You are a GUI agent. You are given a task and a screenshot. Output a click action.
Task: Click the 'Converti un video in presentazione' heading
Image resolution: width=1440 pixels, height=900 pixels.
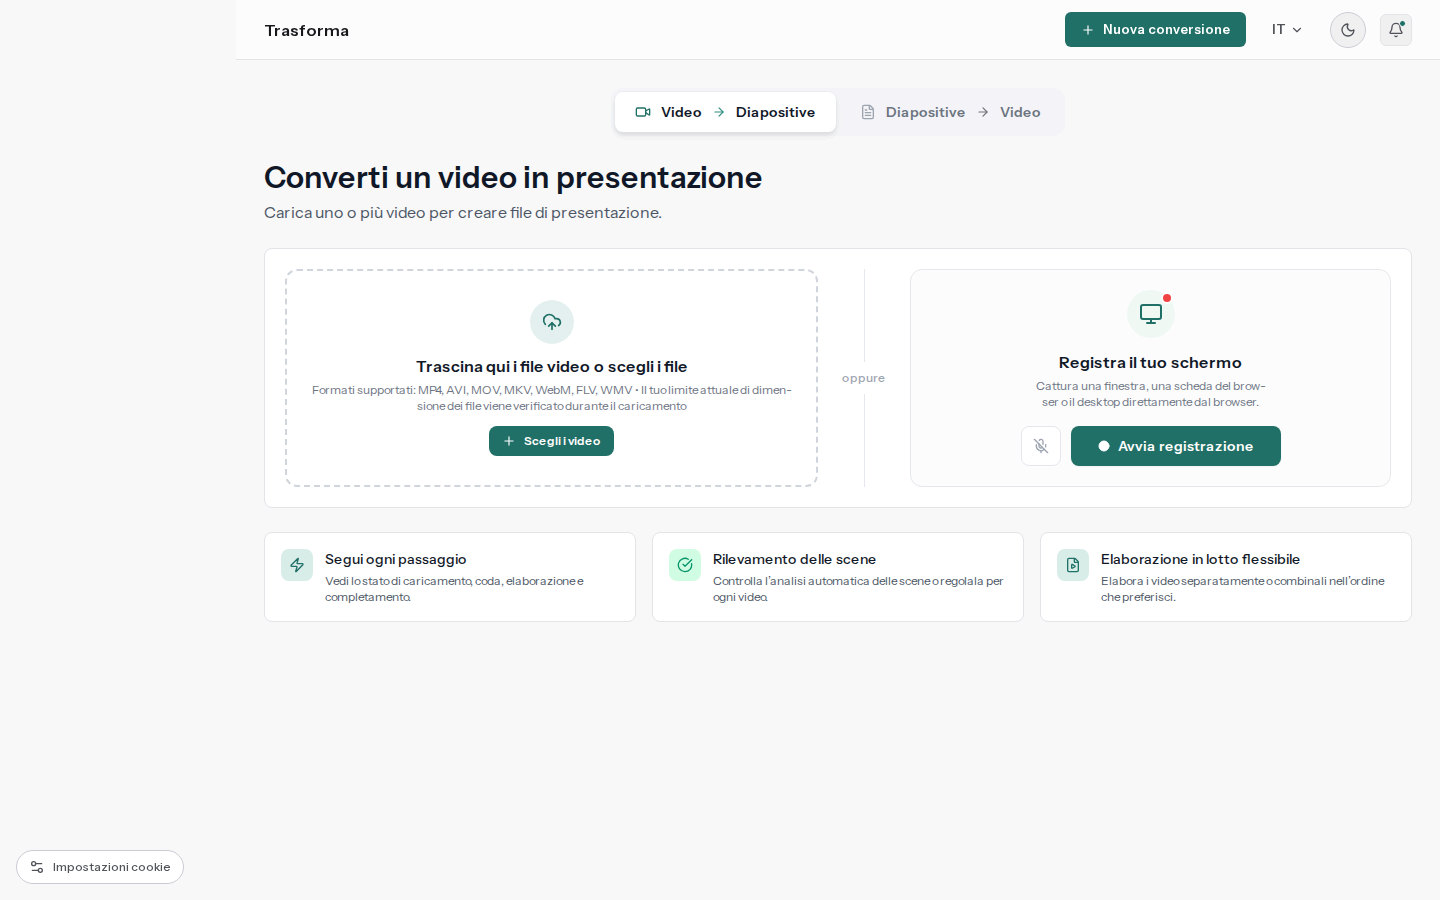[x=513, y=178]
